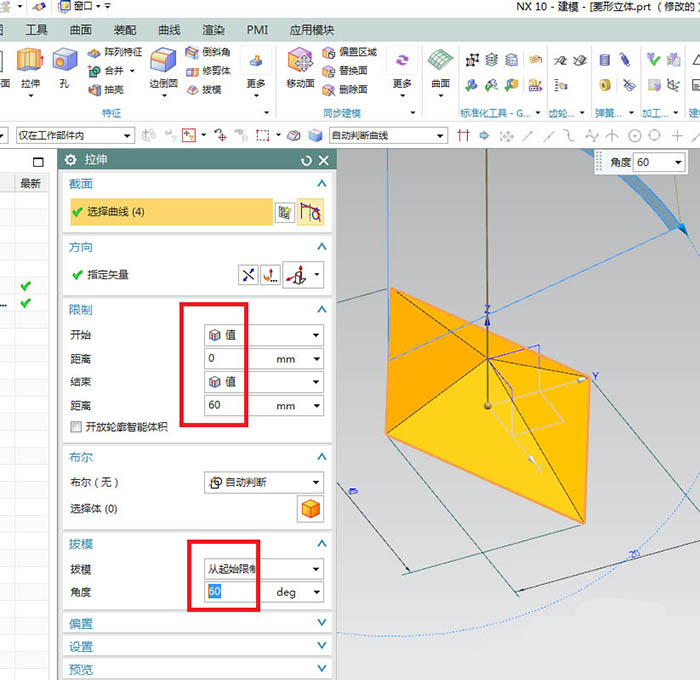Viewport: 700px width, 680px height.
Task: Reset the 拉伸 dialog with reset icon
Action: point(306,160)
